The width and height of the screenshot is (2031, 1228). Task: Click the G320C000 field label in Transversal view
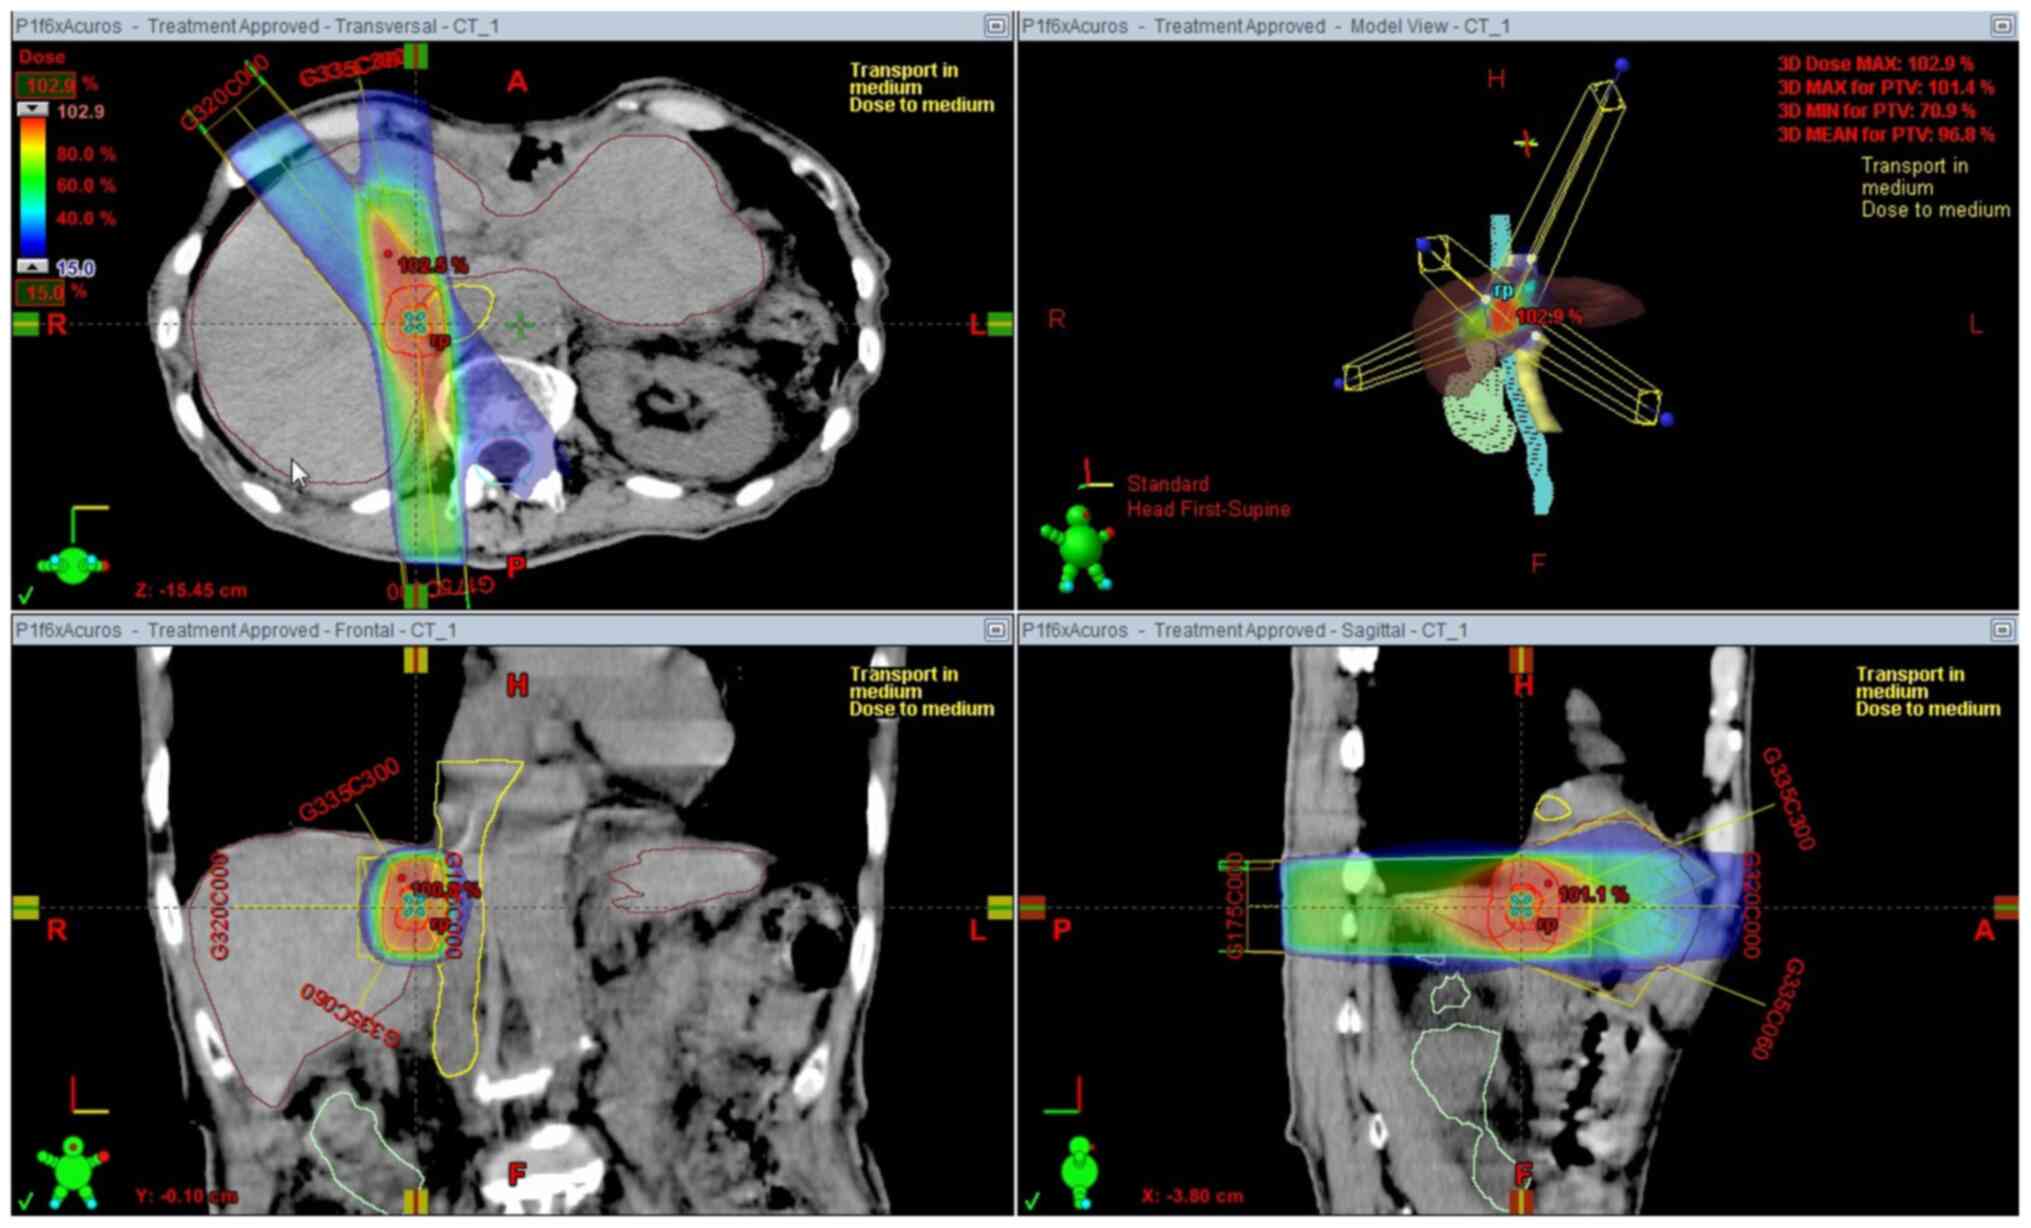(225, 93)
